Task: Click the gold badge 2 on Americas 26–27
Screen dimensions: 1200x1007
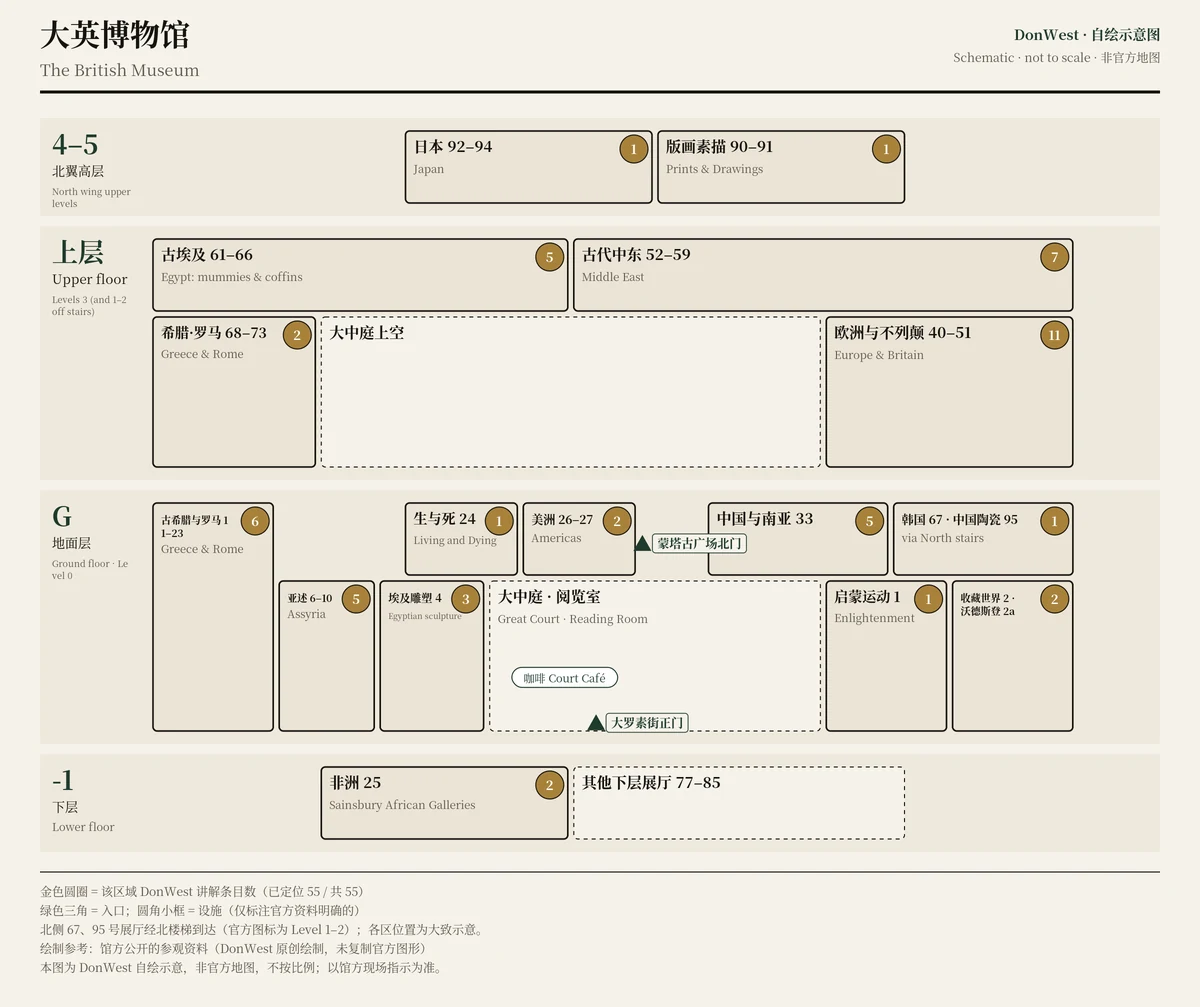Action: [x=617, y=521]
